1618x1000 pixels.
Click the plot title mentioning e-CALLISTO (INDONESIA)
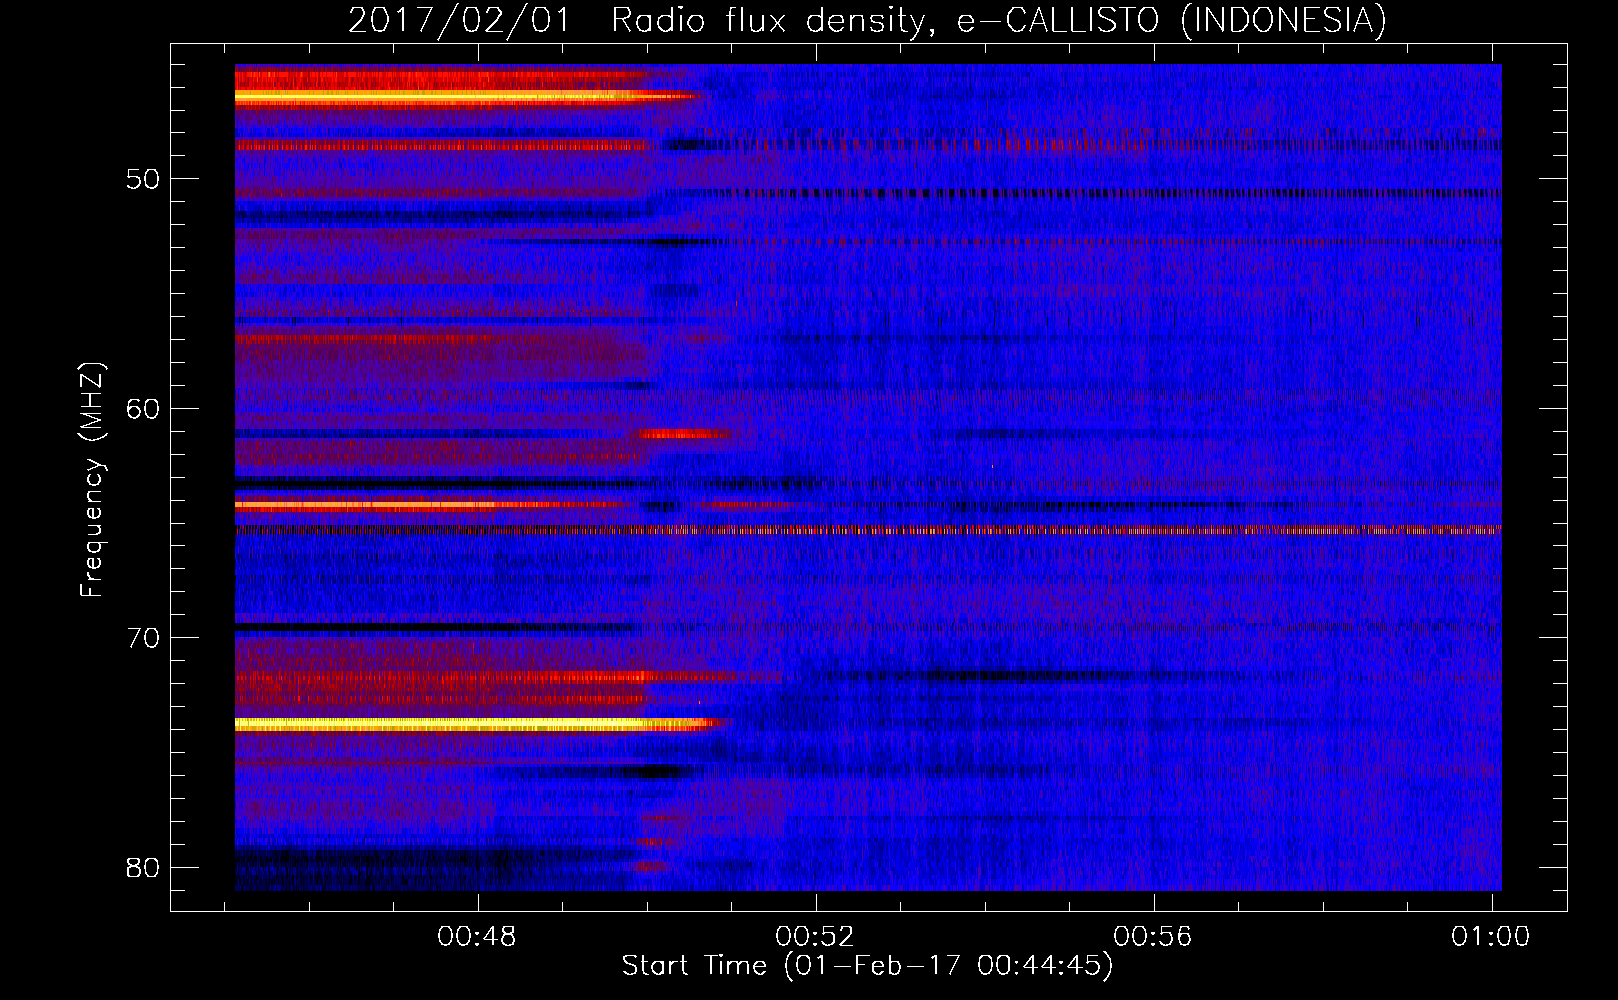click(x=867, y=21)
